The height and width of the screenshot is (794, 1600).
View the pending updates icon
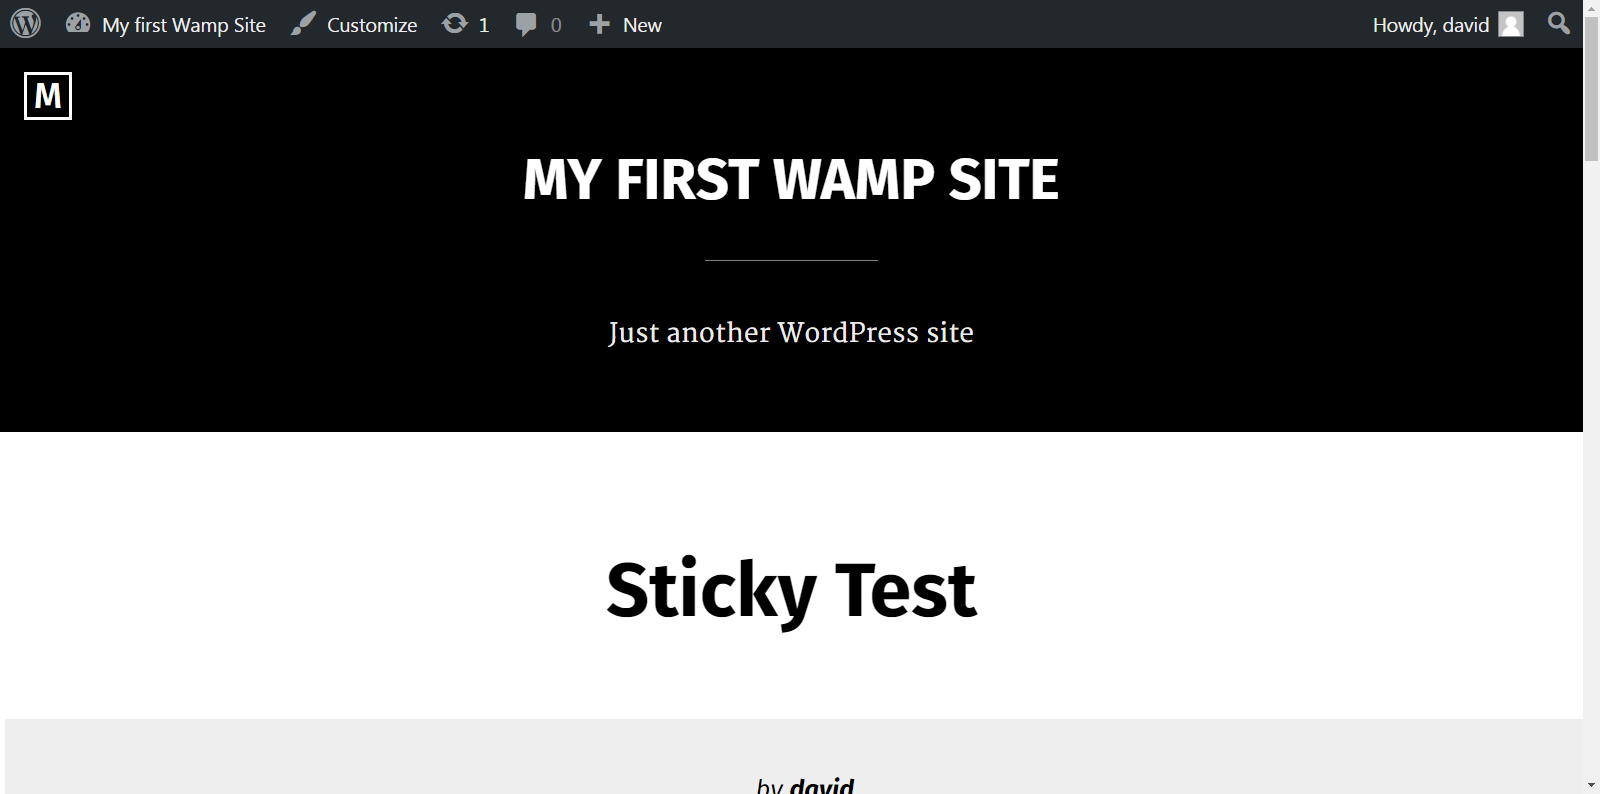[x=455, y=24]
